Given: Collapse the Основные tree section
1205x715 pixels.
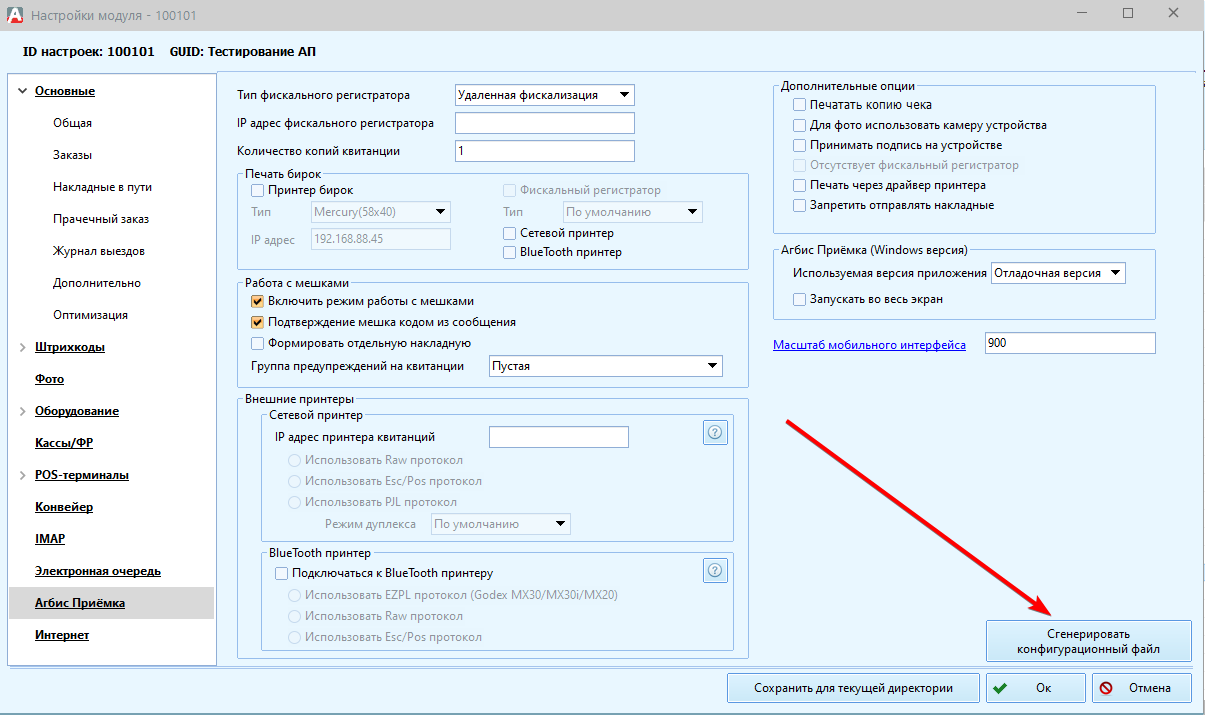Looking at the screenshot, I should click(22, 91).
